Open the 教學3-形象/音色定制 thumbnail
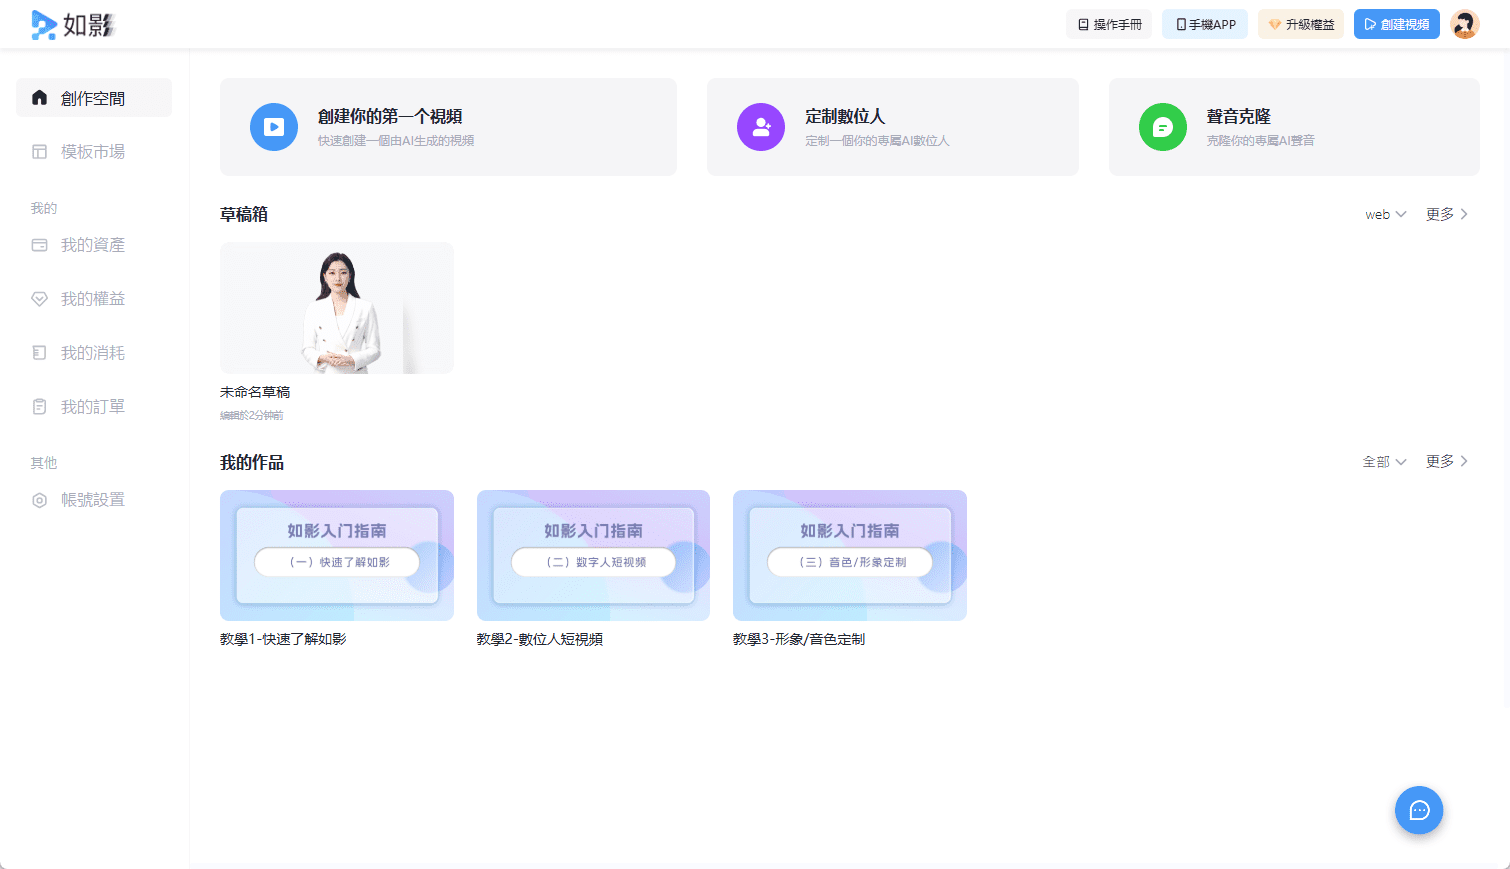 pyautogui.click(x=850, y=555)
